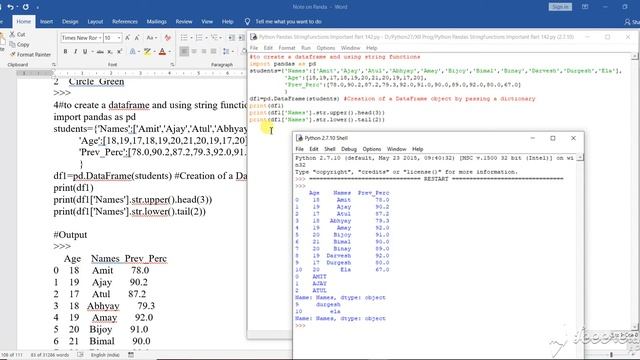Click the Python editor window title icon
This screenshot has width=640, height=360.
click(x=253, y=37)
